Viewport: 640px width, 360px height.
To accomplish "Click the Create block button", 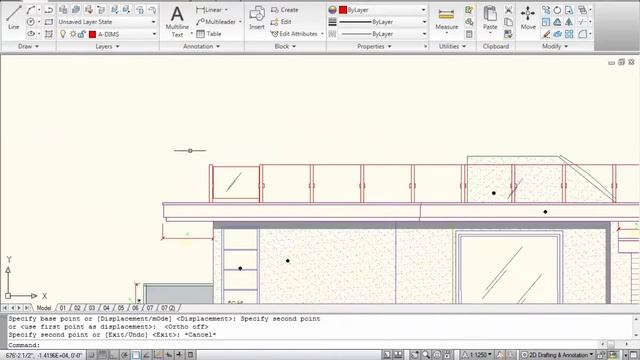I will (284, 9).
